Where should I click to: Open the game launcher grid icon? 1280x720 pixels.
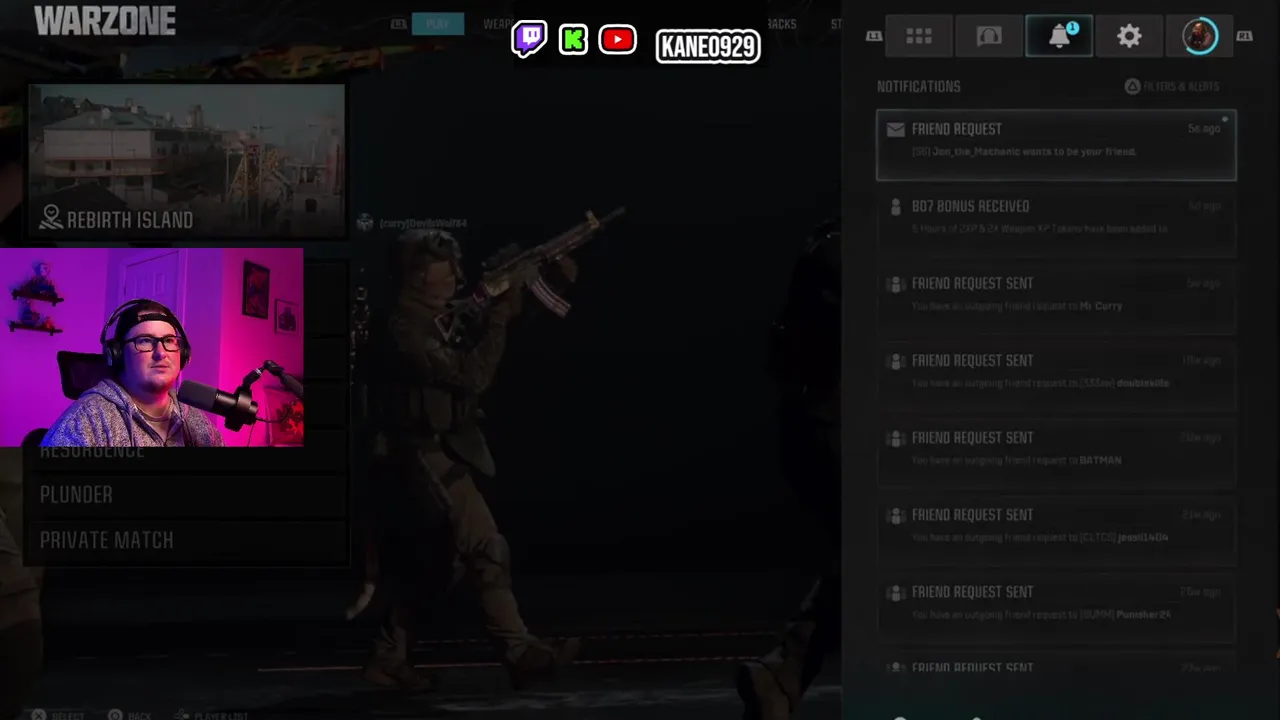(919, 37)
